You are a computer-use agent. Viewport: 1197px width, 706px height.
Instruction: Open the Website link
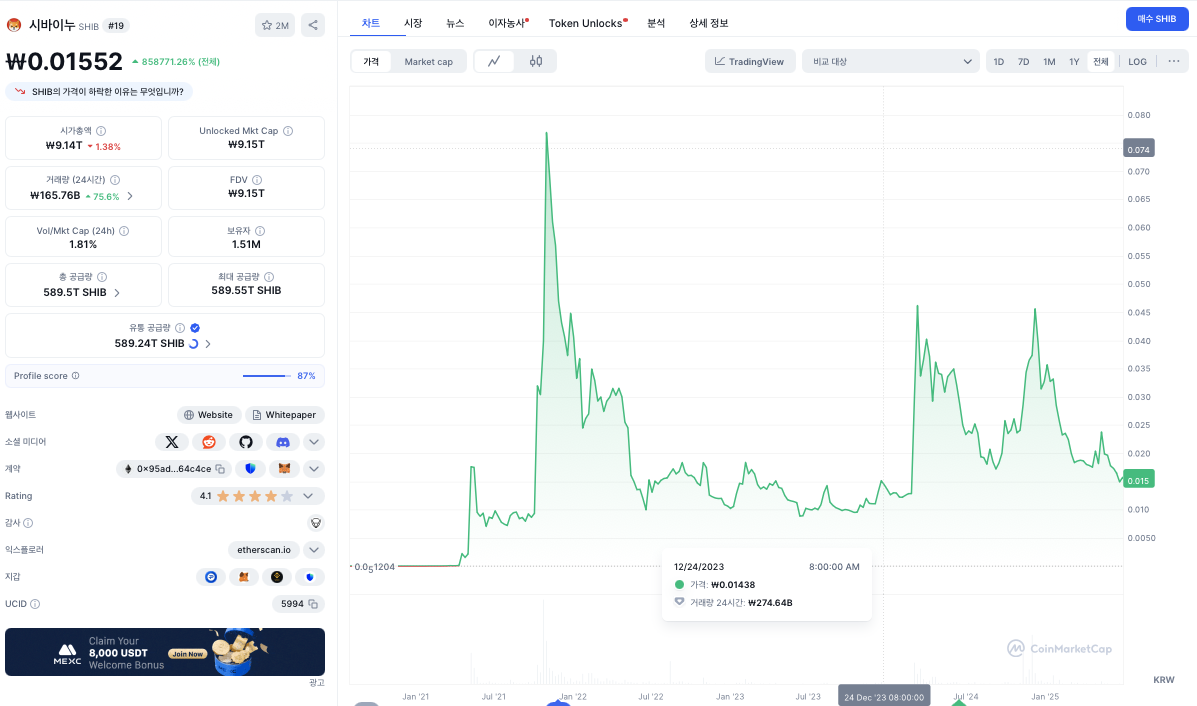[x=209, y=415]
